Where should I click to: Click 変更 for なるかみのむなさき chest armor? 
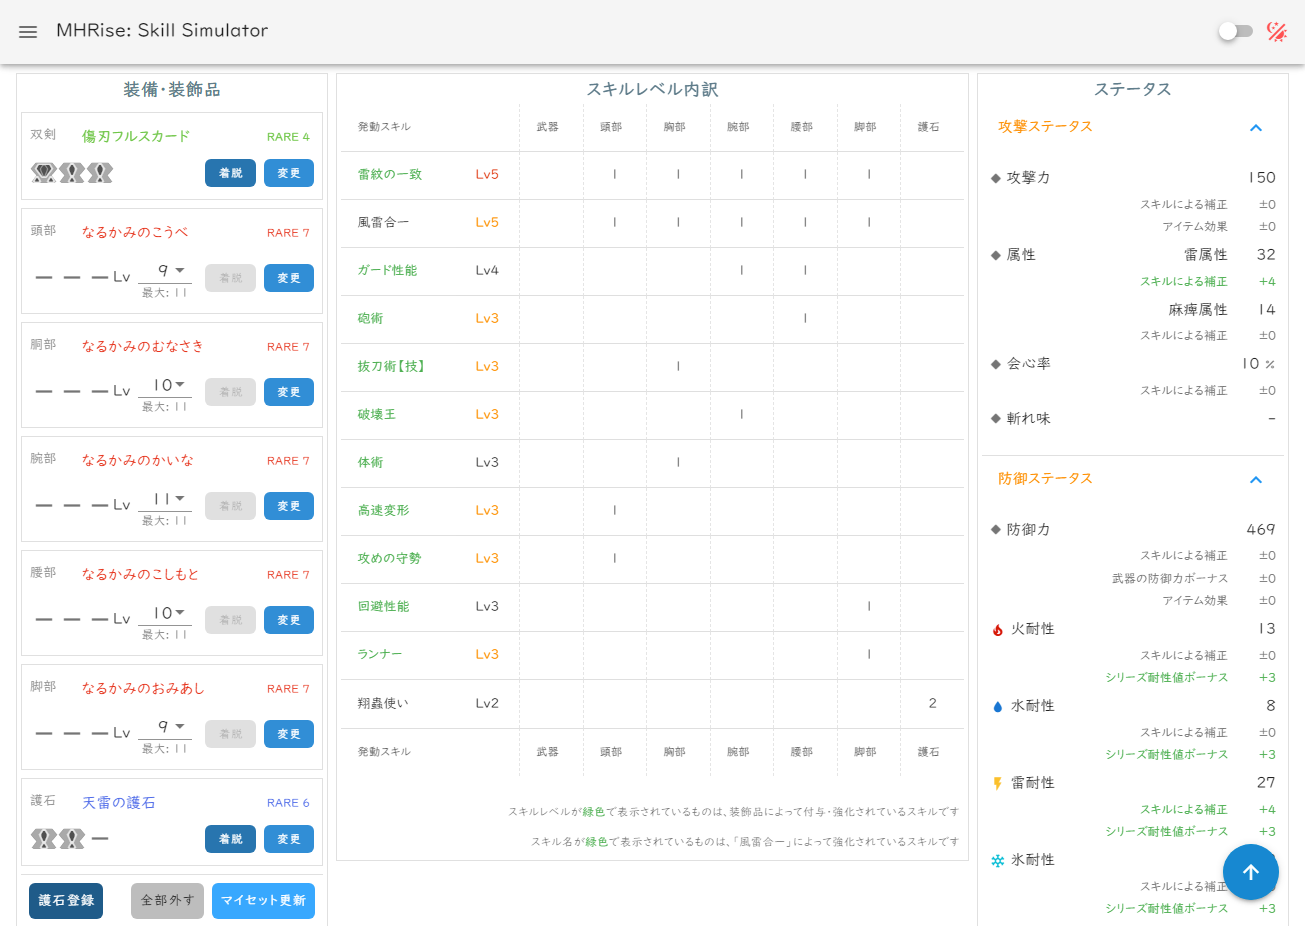click(289, 392)
